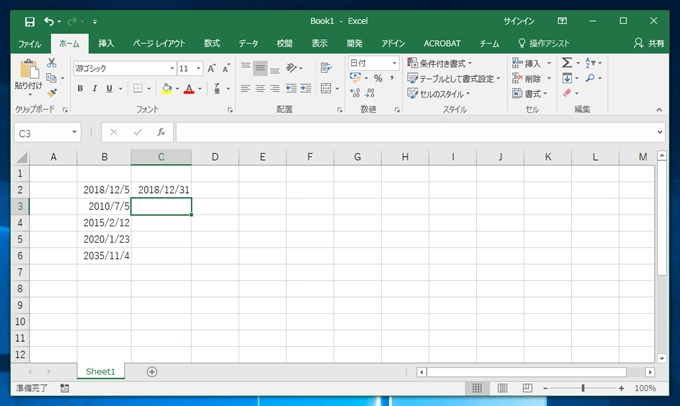Screen dimensions: 680x406
Task: Switch to the 挿入 ribbon tab
Action: (x=106, y=43)
